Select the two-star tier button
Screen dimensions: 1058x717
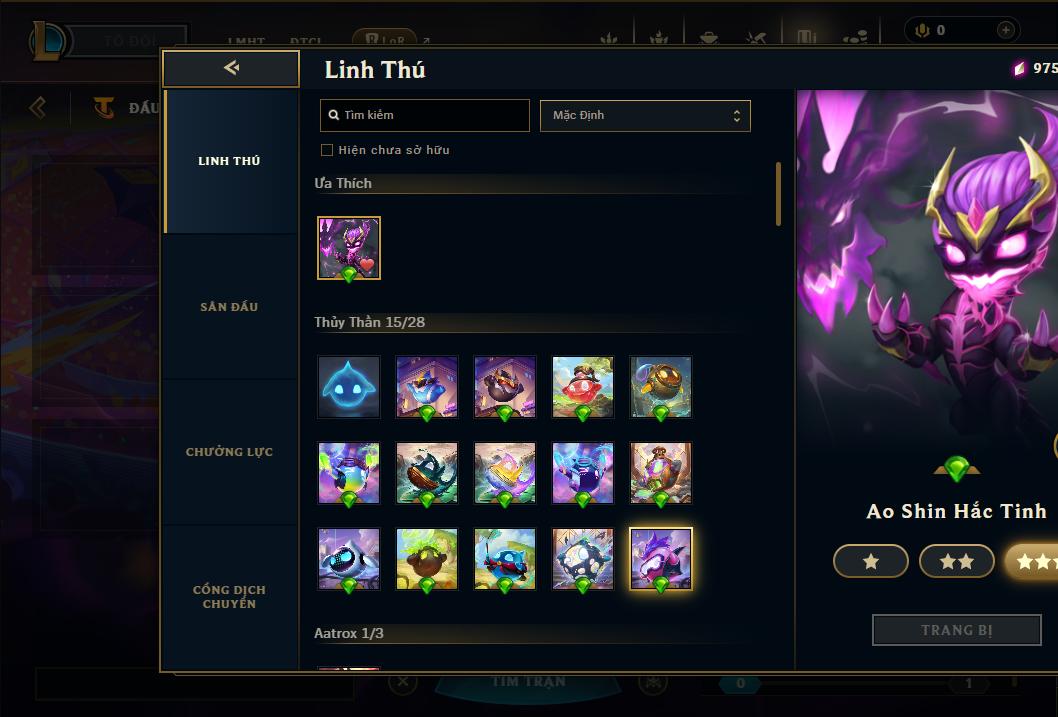[957, 561]
